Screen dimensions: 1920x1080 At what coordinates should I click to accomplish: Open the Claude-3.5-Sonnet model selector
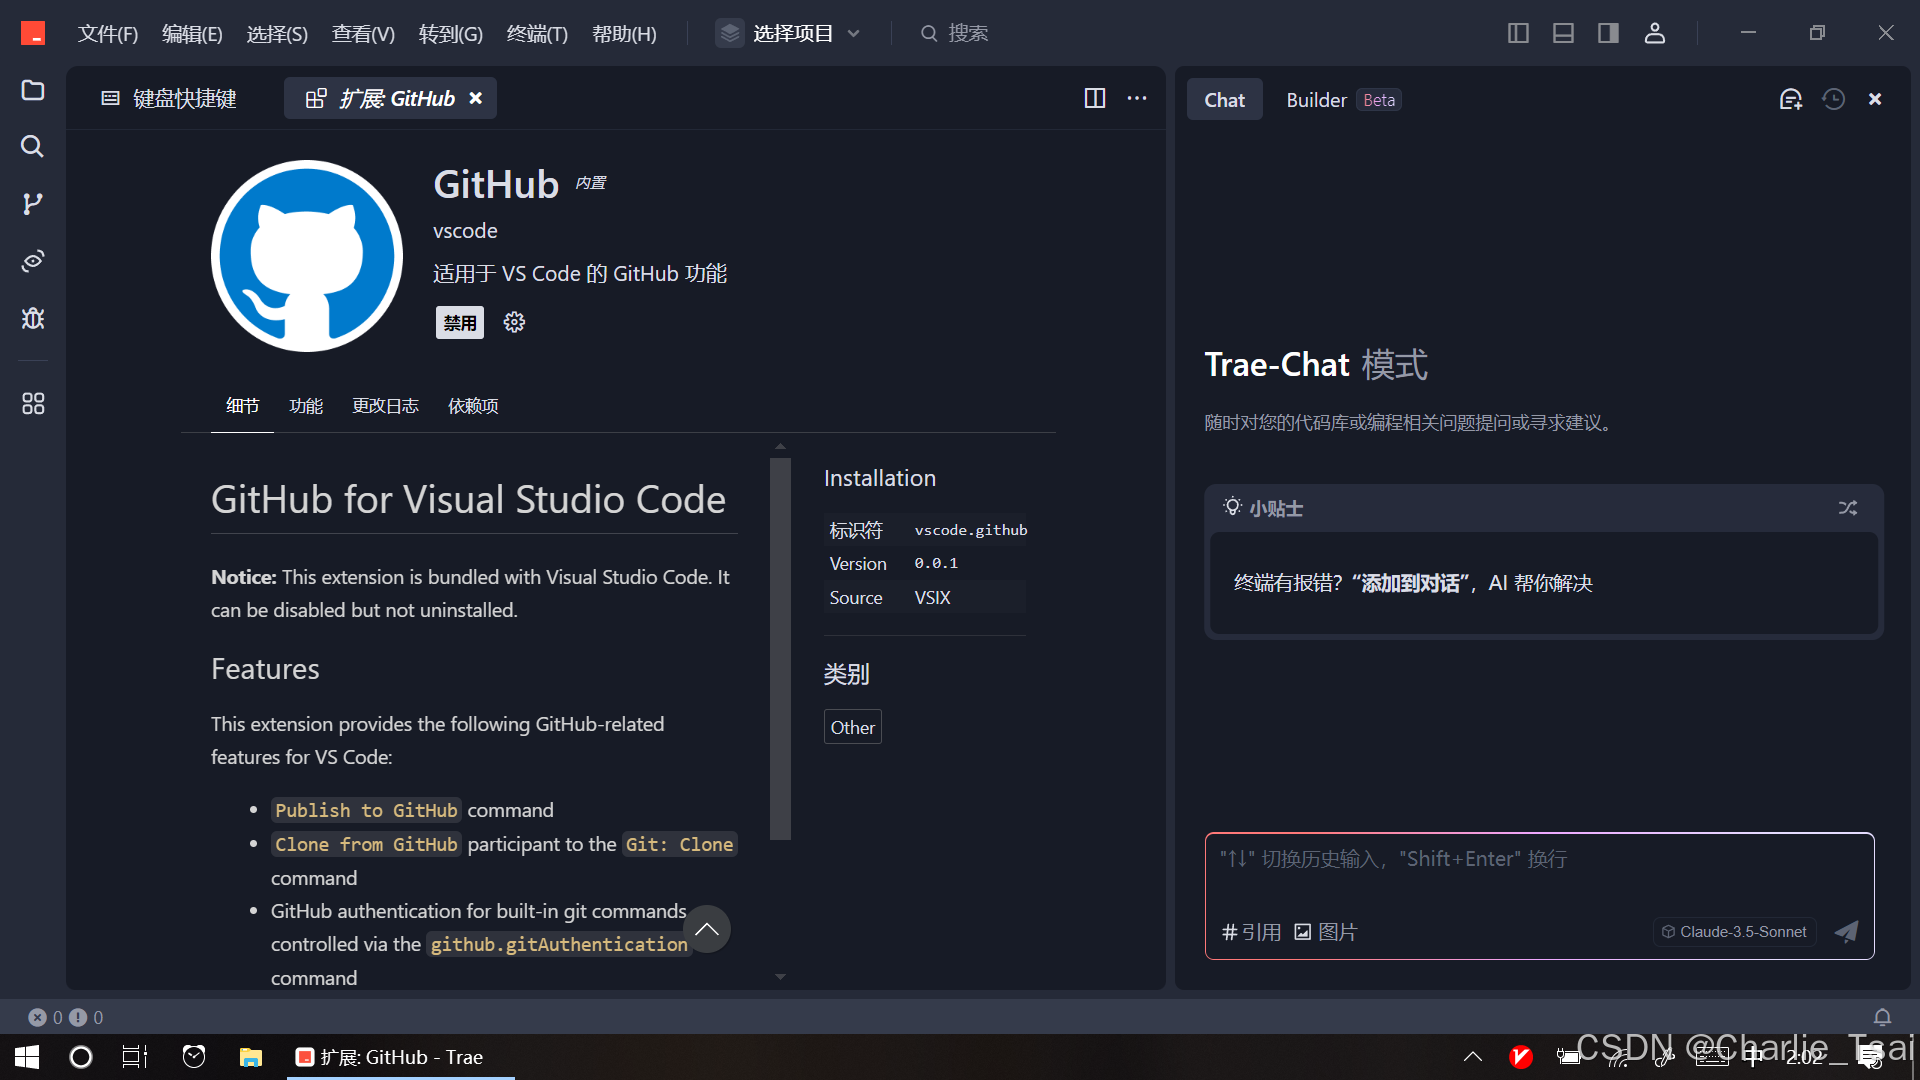(1734, 932)
